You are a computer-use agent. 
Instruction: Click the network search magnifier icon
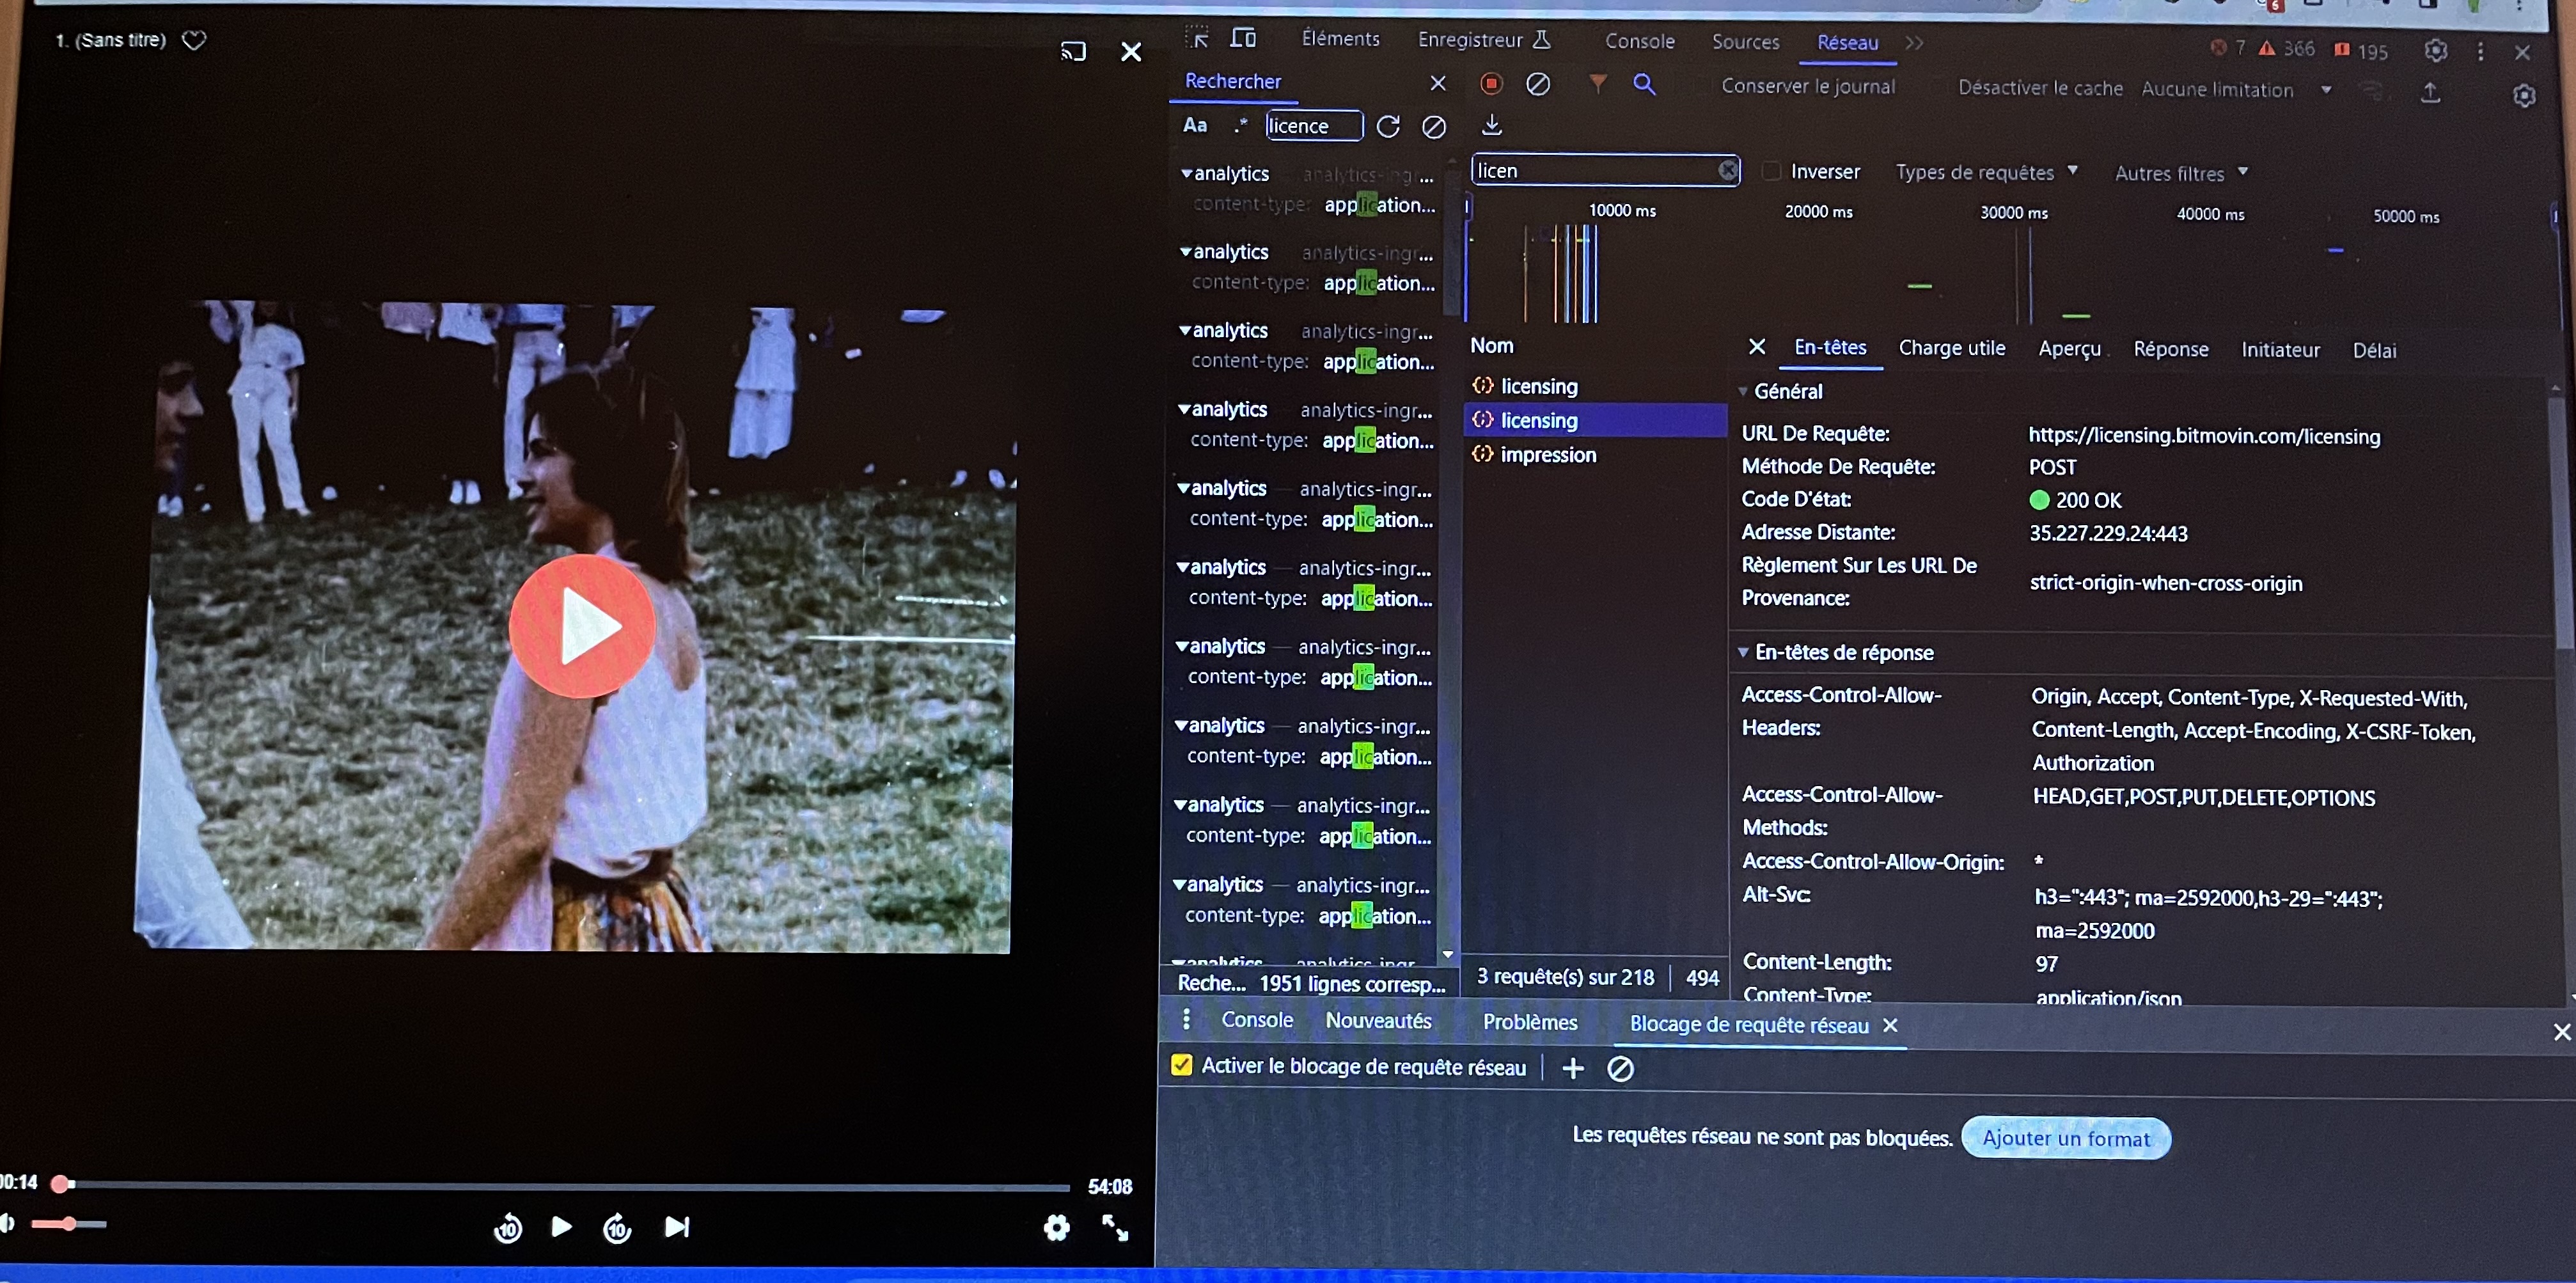click(1644, 85)
